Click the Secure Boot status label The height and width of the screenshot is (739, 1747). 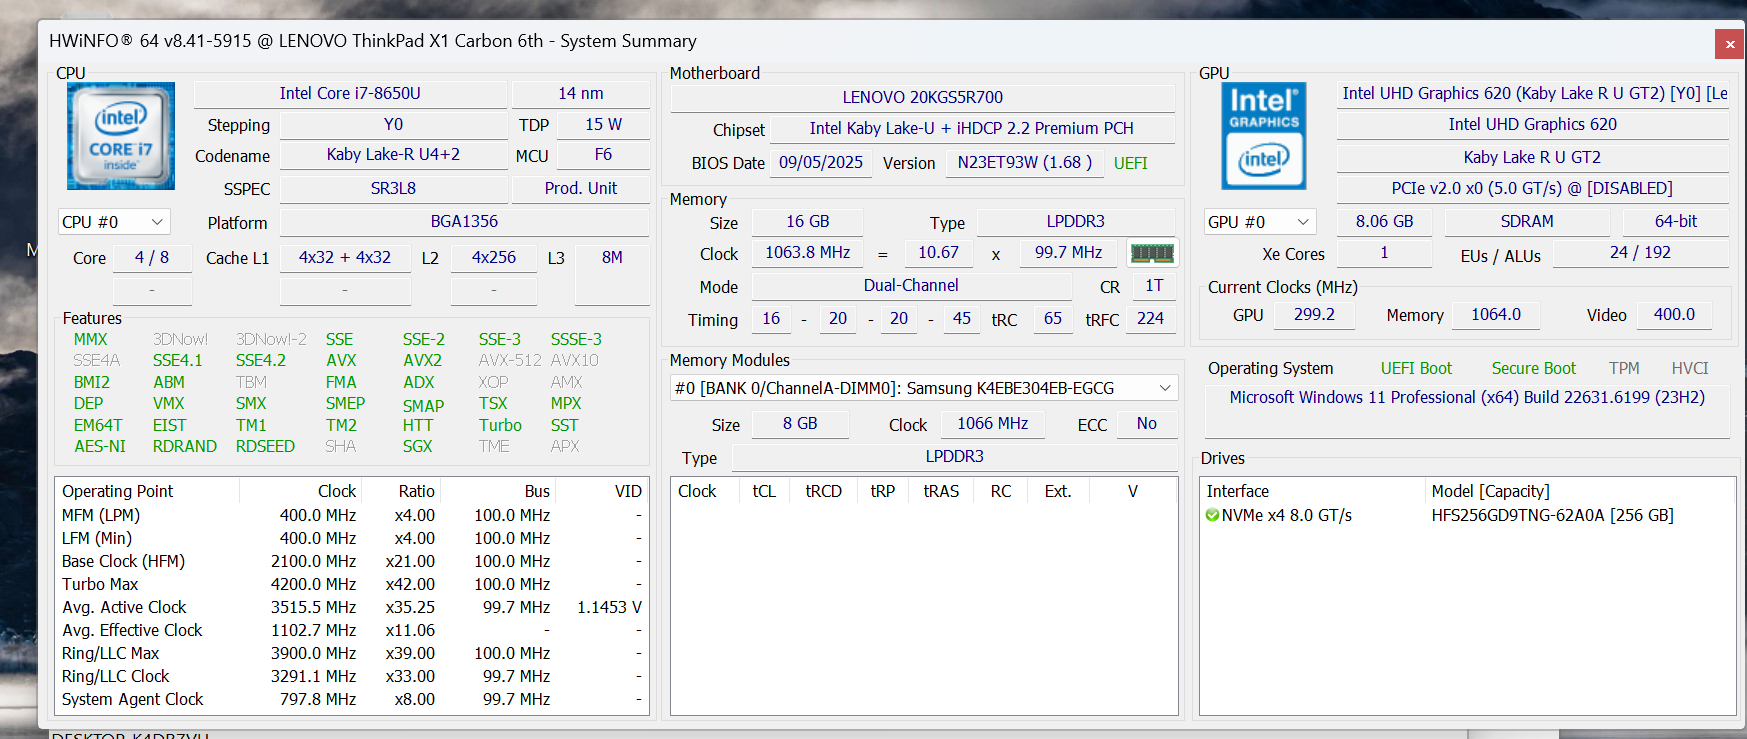pos(1533,369)
